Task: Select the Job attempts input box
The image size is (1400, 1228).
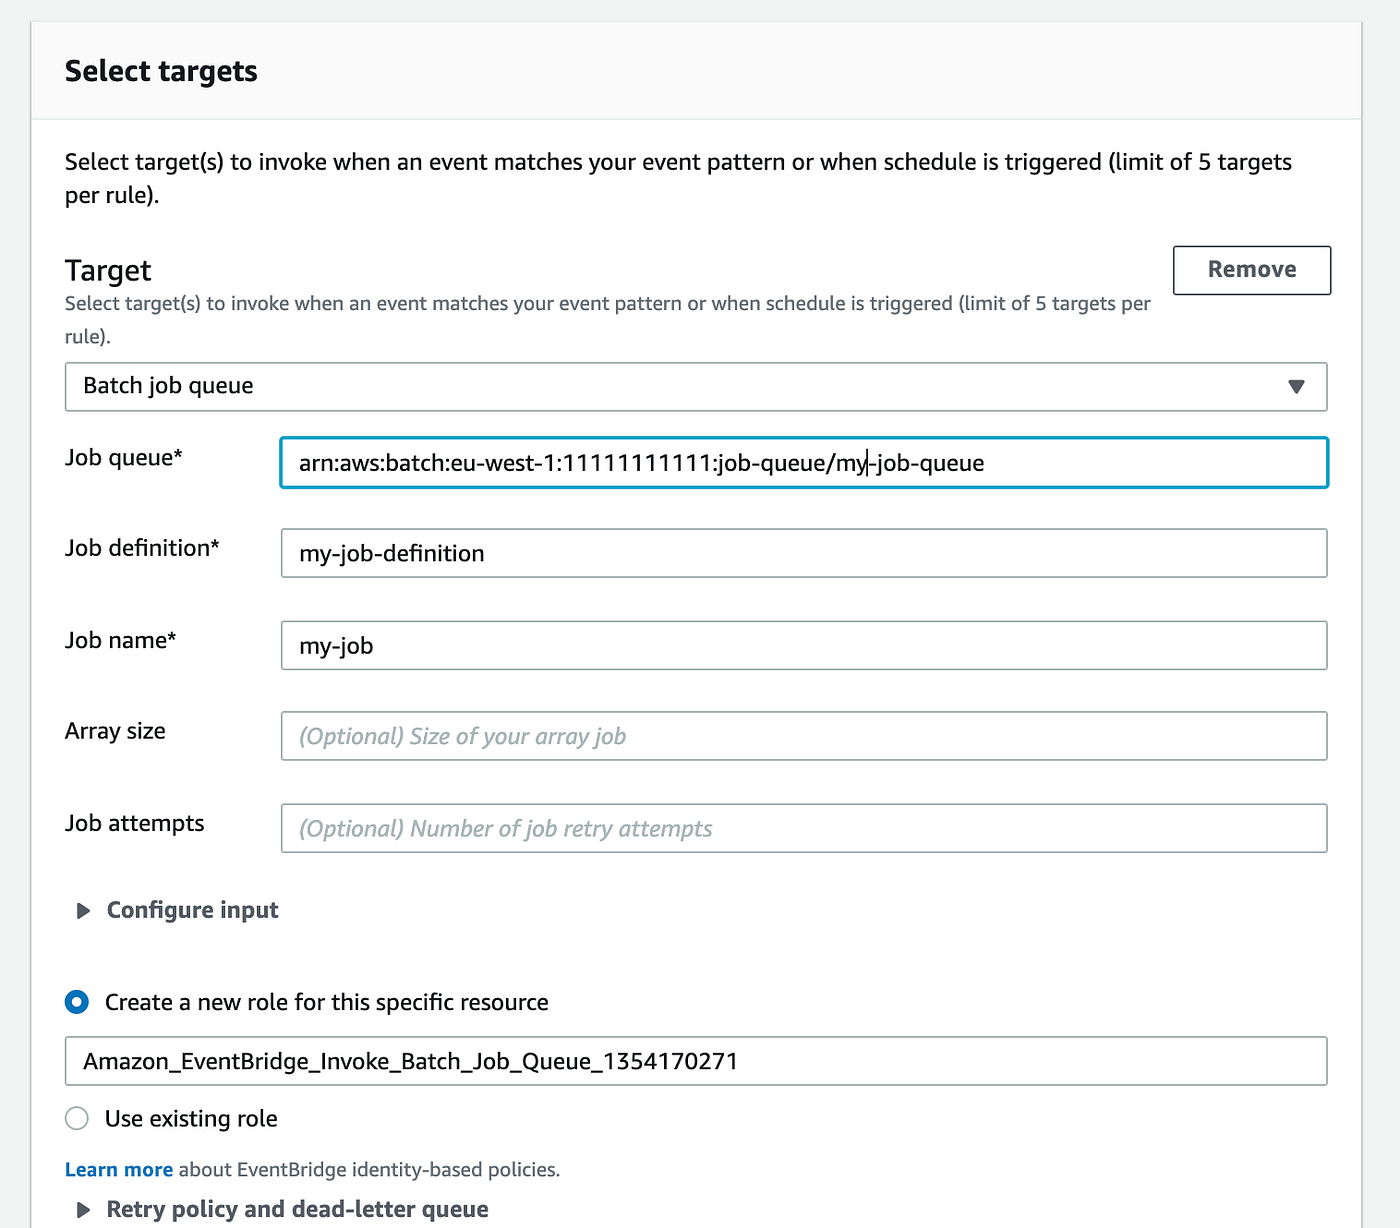Action: (x=803, y=829)
